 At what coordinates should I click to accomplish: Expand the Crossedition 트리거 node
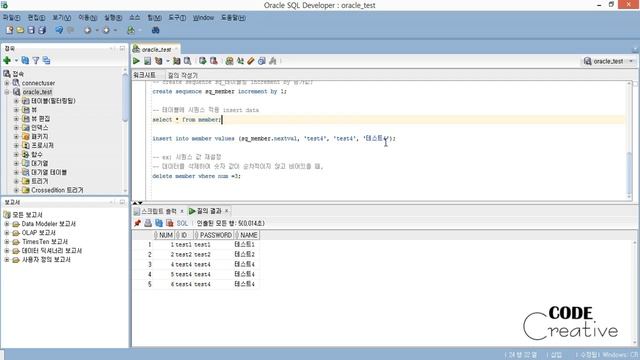pyautogui.click(x=16, y=190)
